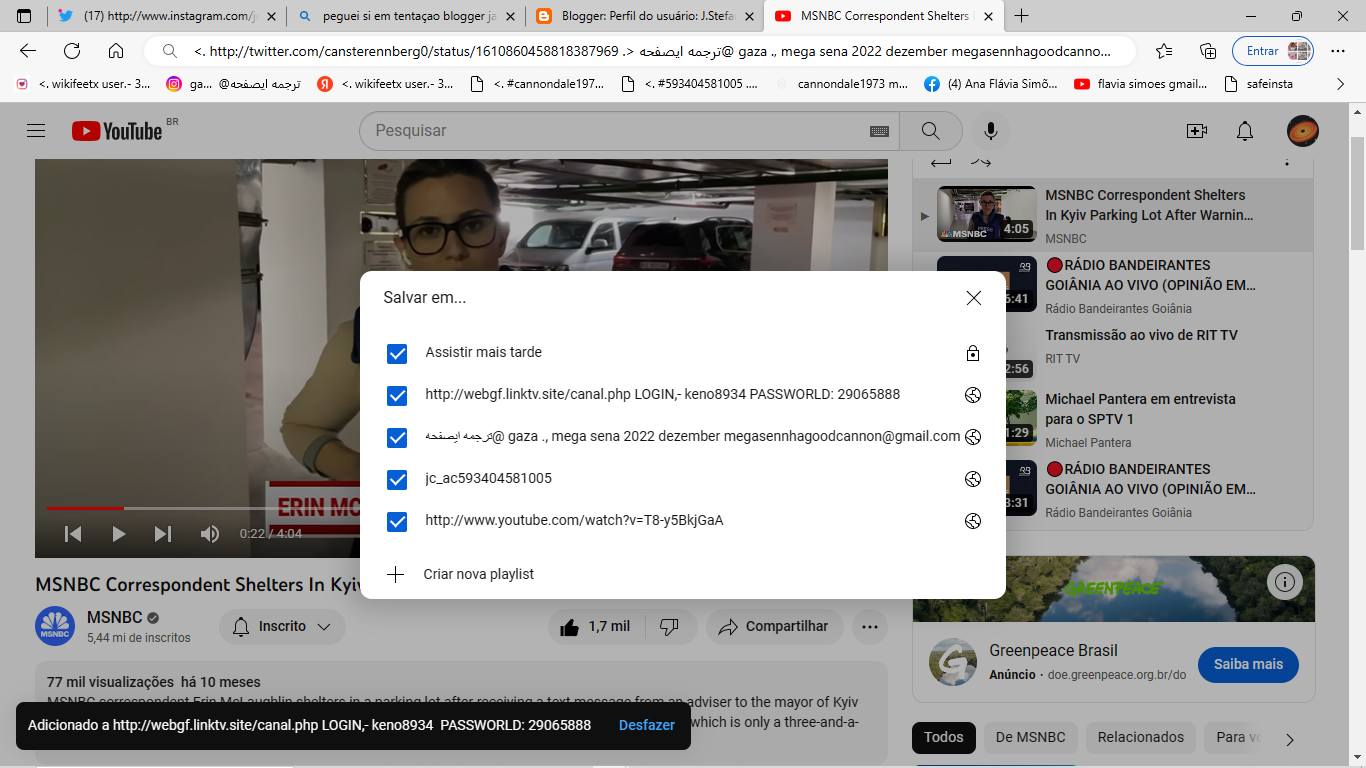This screenshot has height=768, width=1366.
Task: Click the globe icon beside jc_ac593404581005 playlist
Action: 972,479
